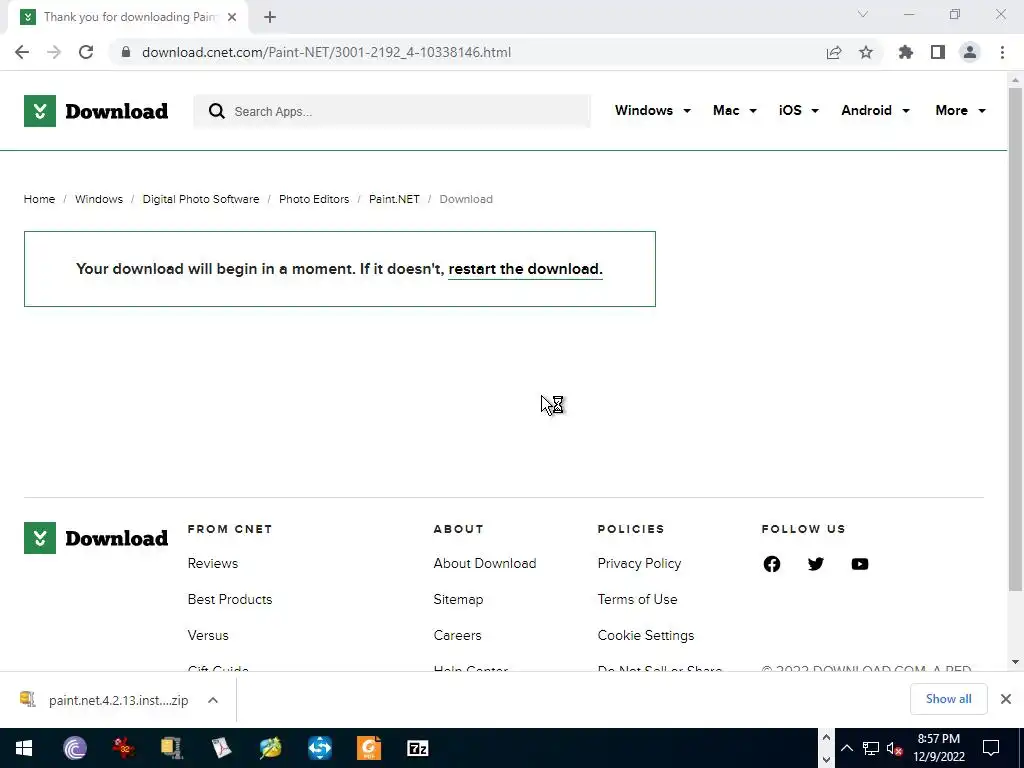
Task: Open the tab search chevron
Action: (x=863, y=14)
